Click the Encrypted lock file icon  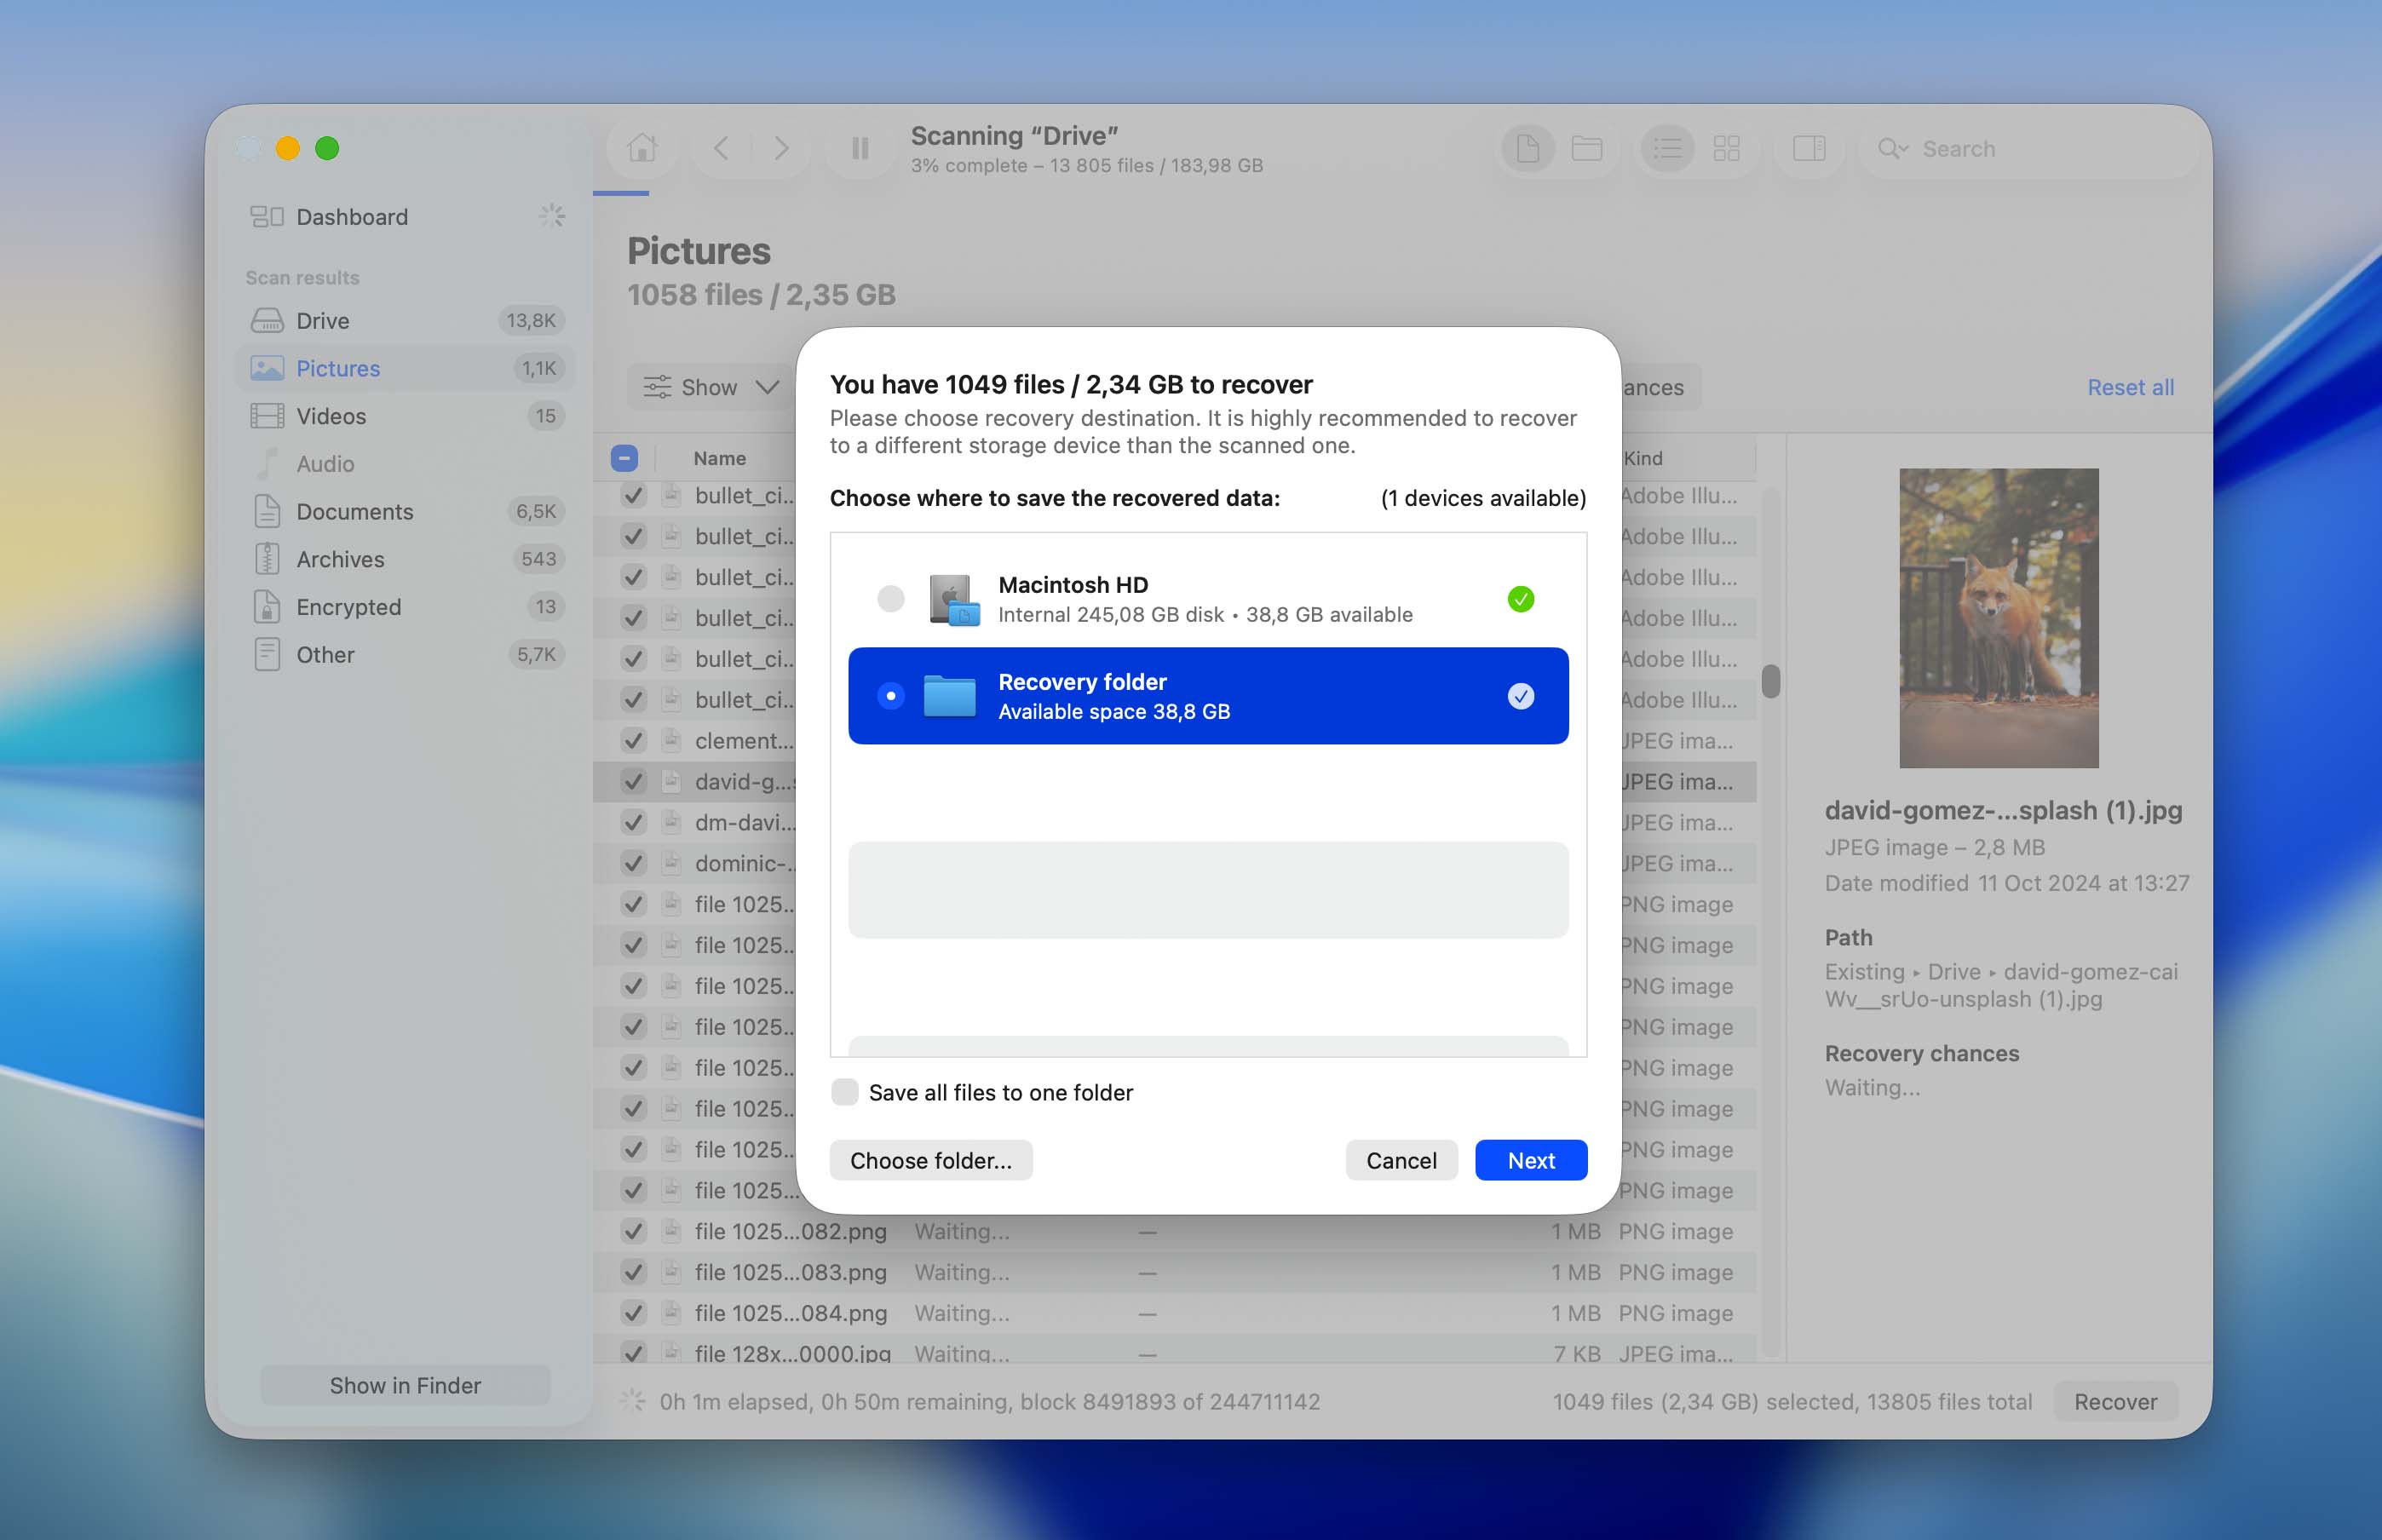coord(267,607)
